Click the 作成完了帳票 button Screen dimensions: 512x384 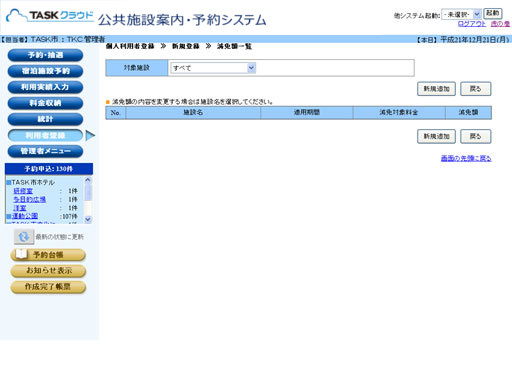[48, 287]
